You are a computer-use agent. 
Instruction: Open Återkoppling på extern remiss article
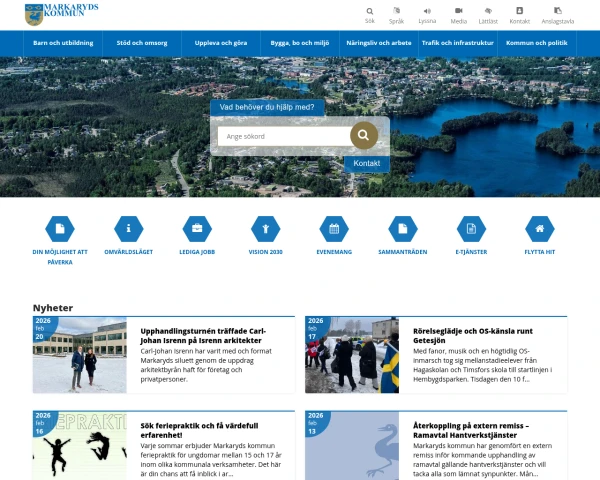[471, 430]
